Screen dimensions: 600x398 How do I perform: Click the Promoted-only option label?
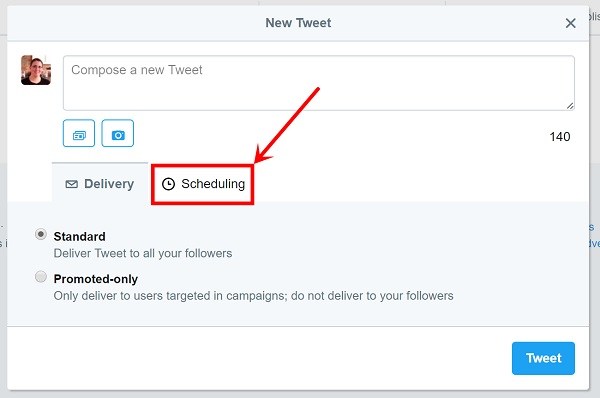point(96,279)
